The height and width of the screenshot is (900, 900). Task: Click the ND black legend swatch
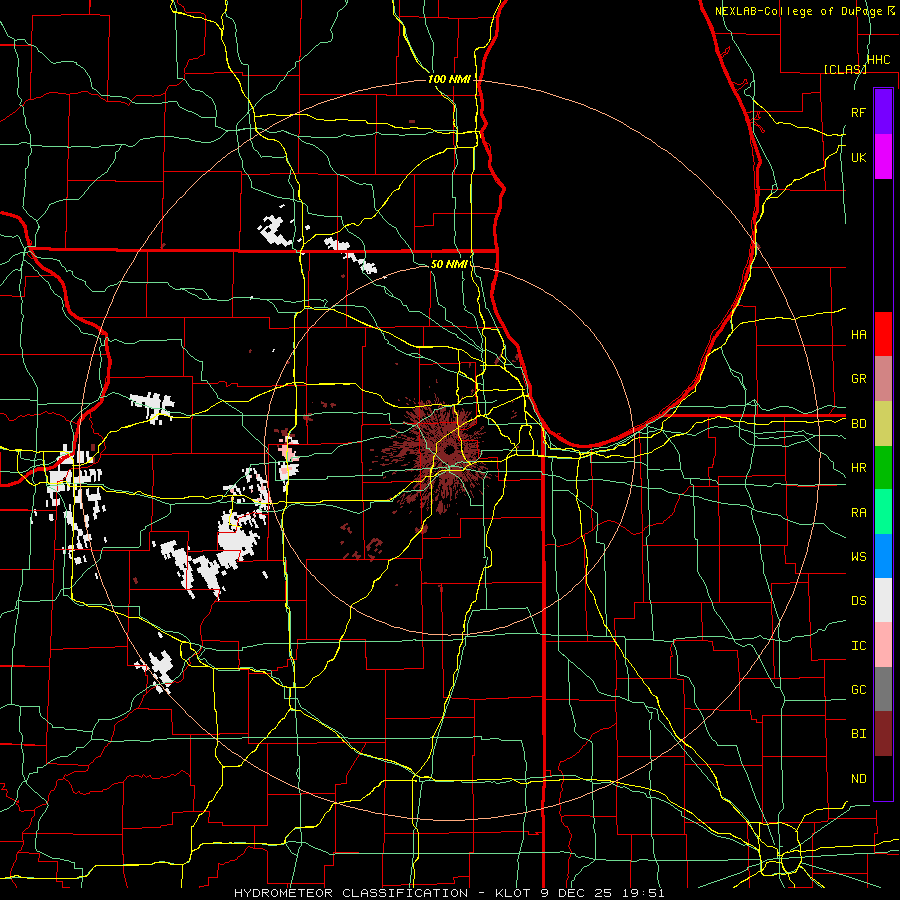[883, 778]
